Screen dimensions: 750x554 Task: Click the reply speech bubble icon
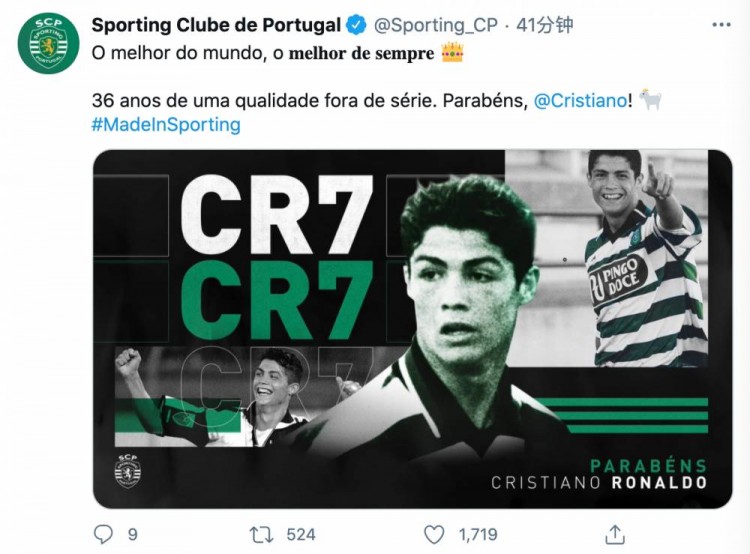[103, 534]
